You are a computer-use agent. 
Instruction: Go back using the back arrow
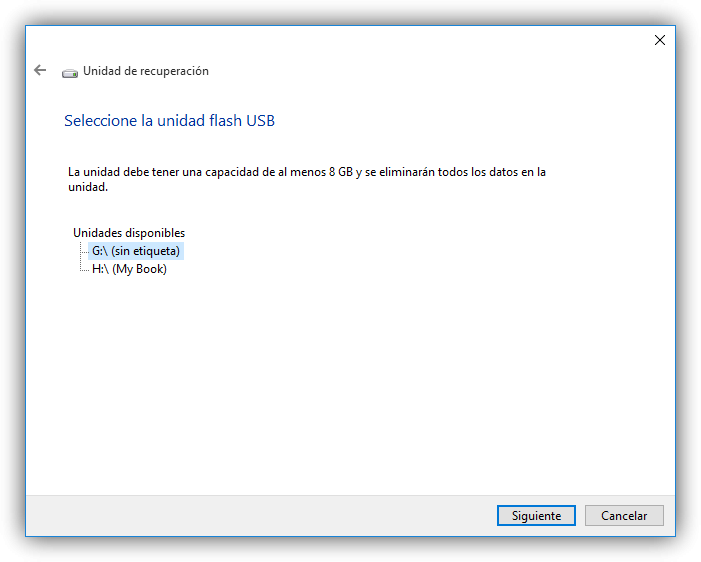click(40, 71)
